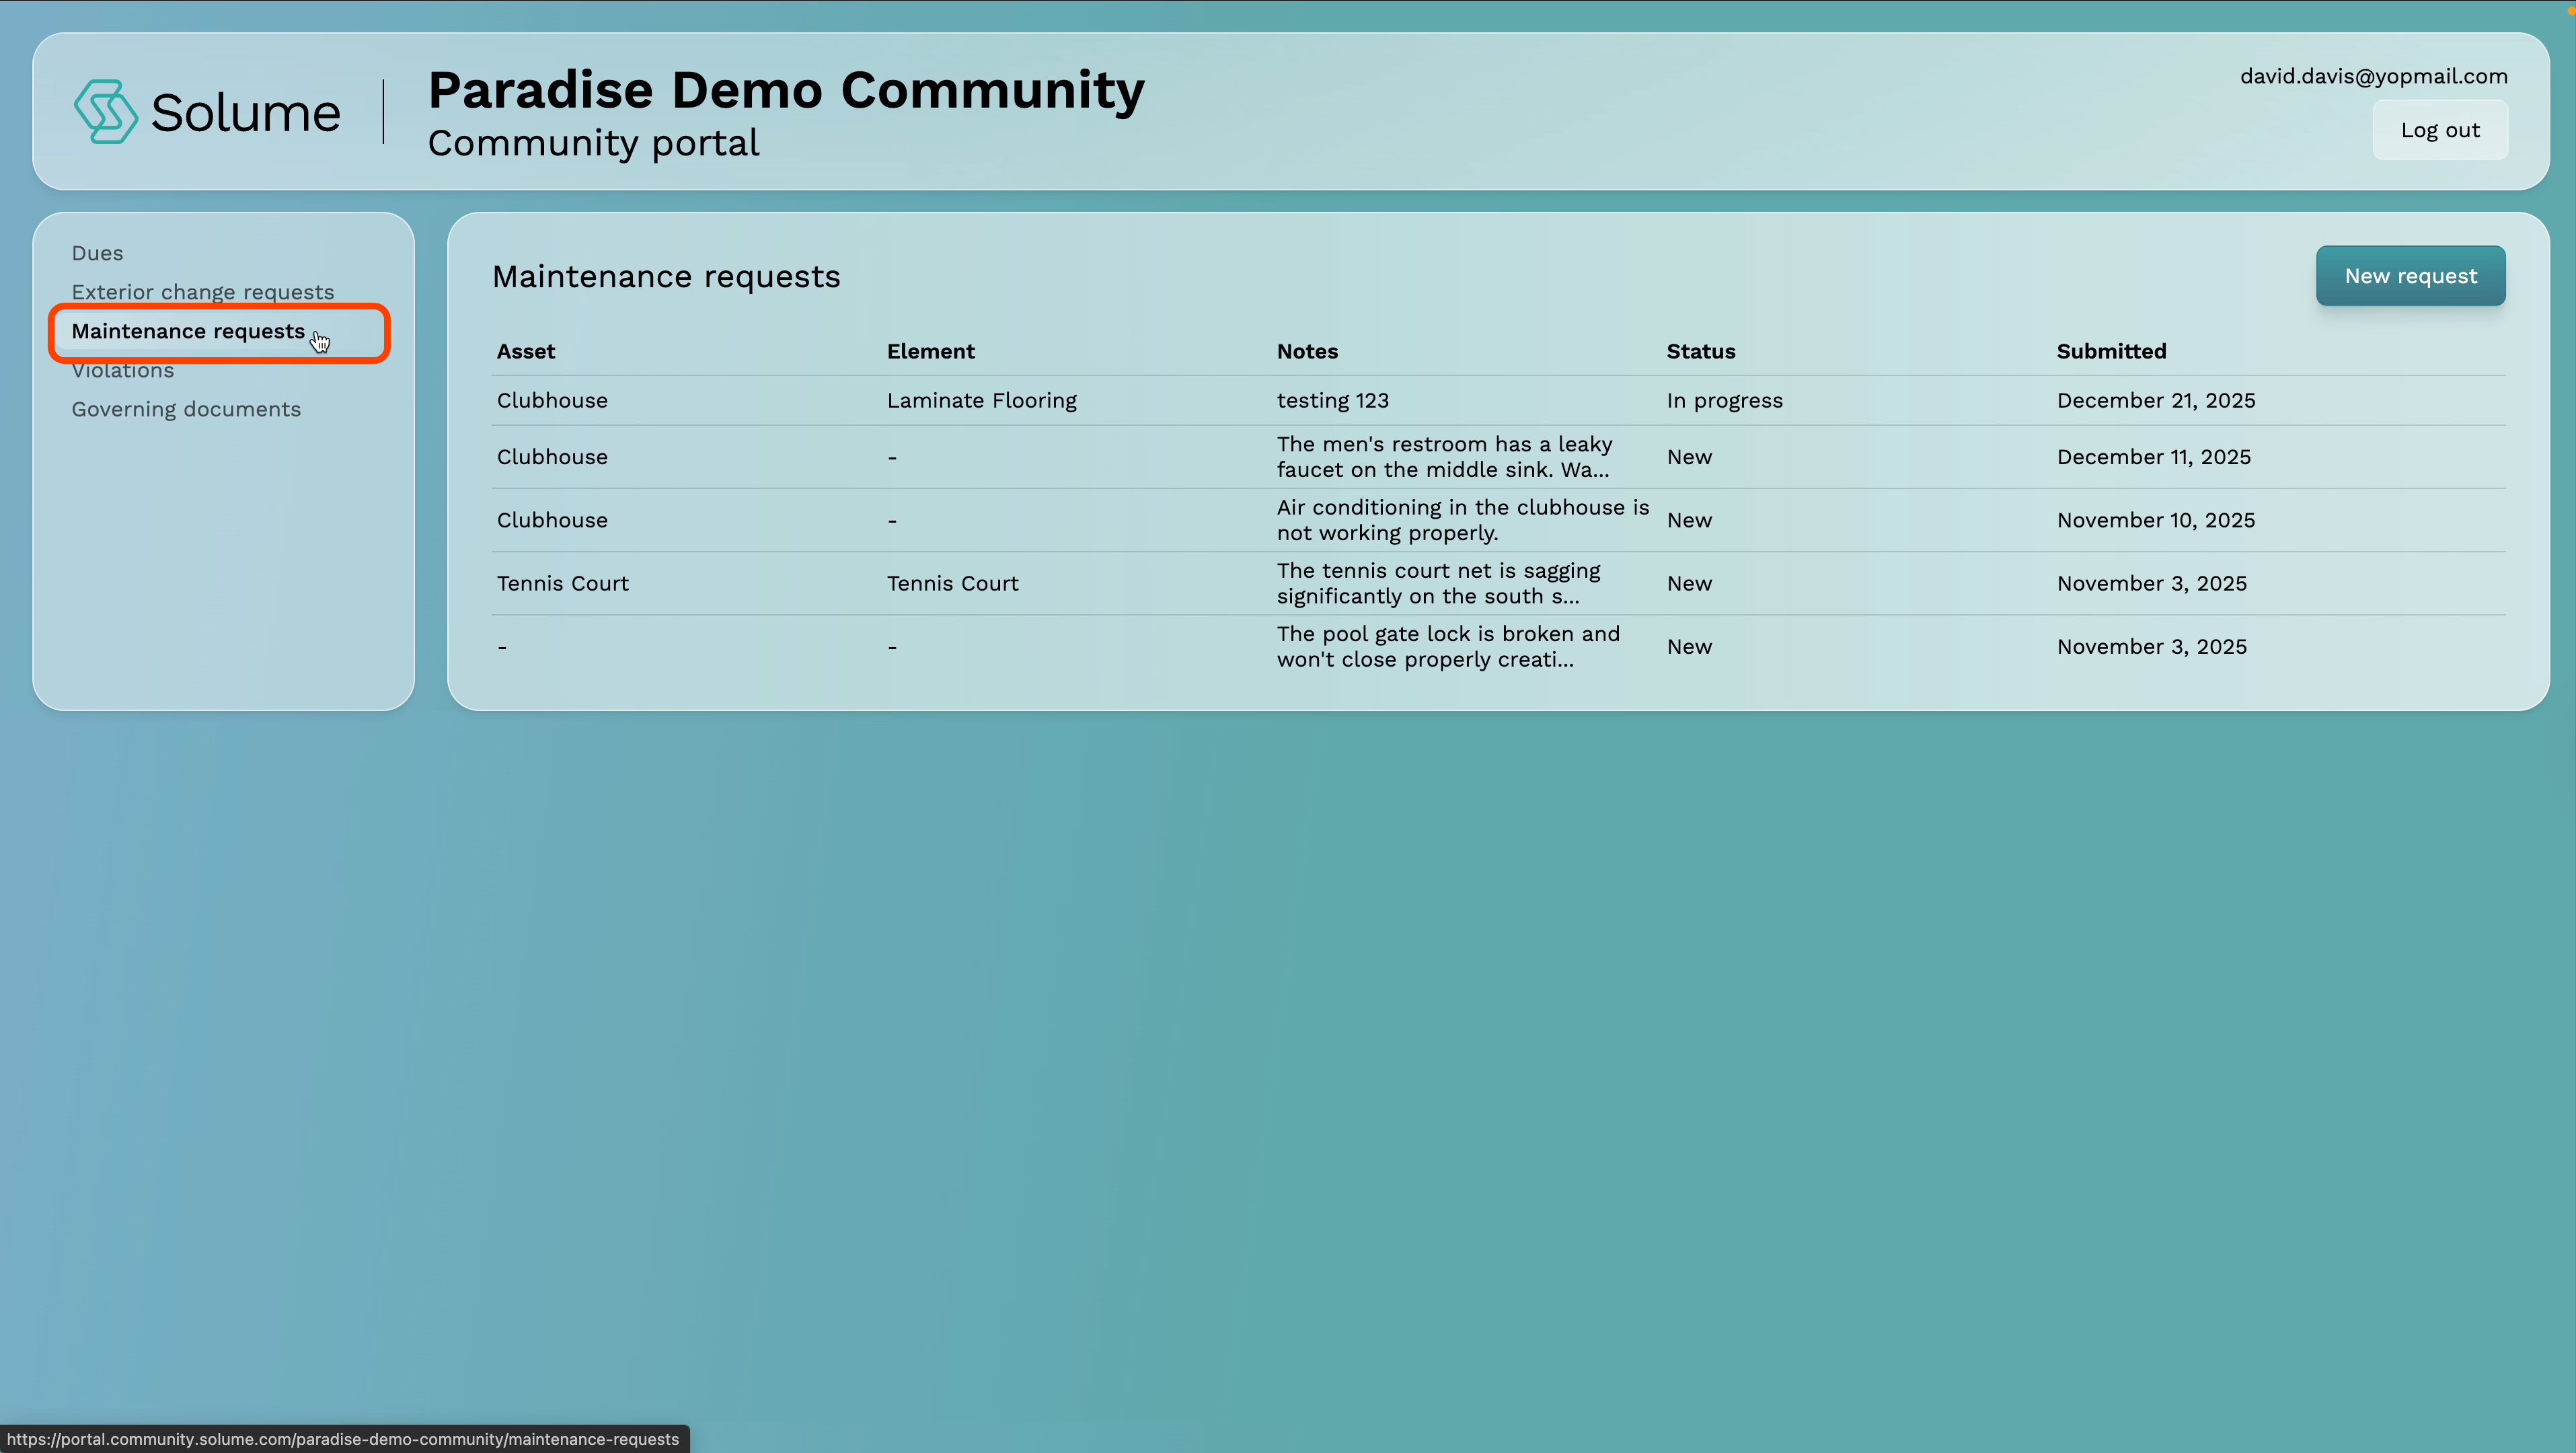This screenshot has width=2576, height=1453.
Task: Click the December 21, 2025 date
Action: [2155, 400]
